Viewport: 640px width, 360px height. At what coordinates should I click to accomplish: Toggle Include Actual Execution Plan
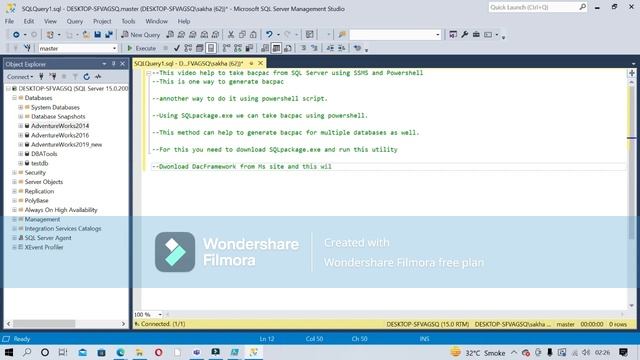[227, 48]
